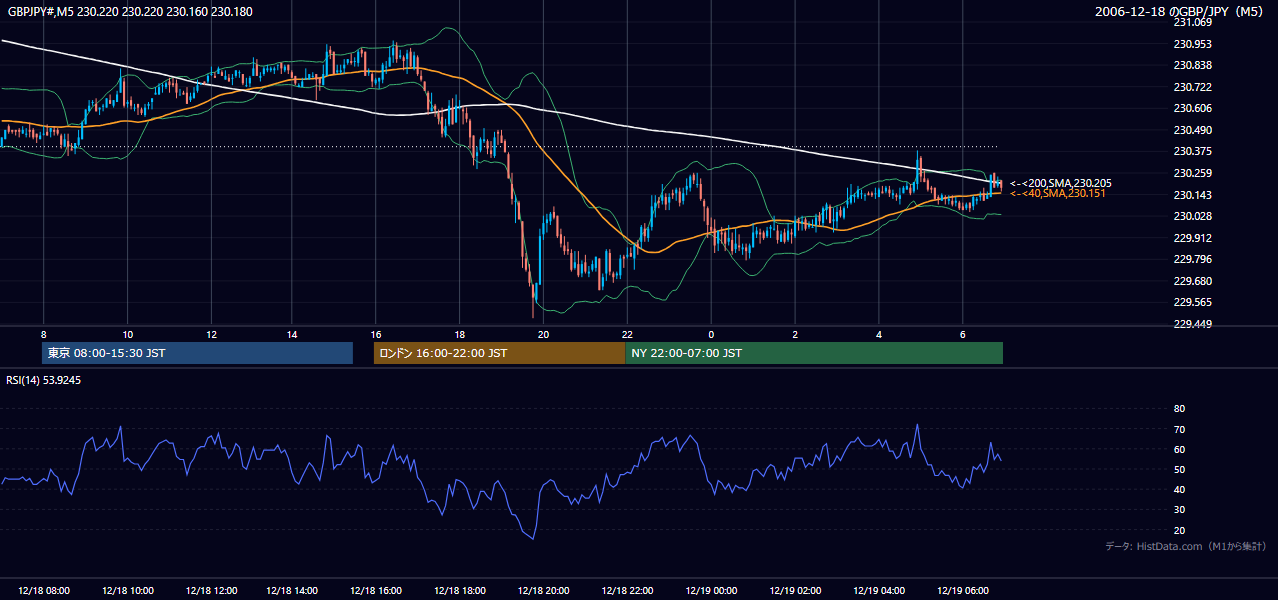Screen dimensions: 1278x600
Task: Click the RSI(14) 53.9245 indicator label
Action: click(x=44, y=380)
